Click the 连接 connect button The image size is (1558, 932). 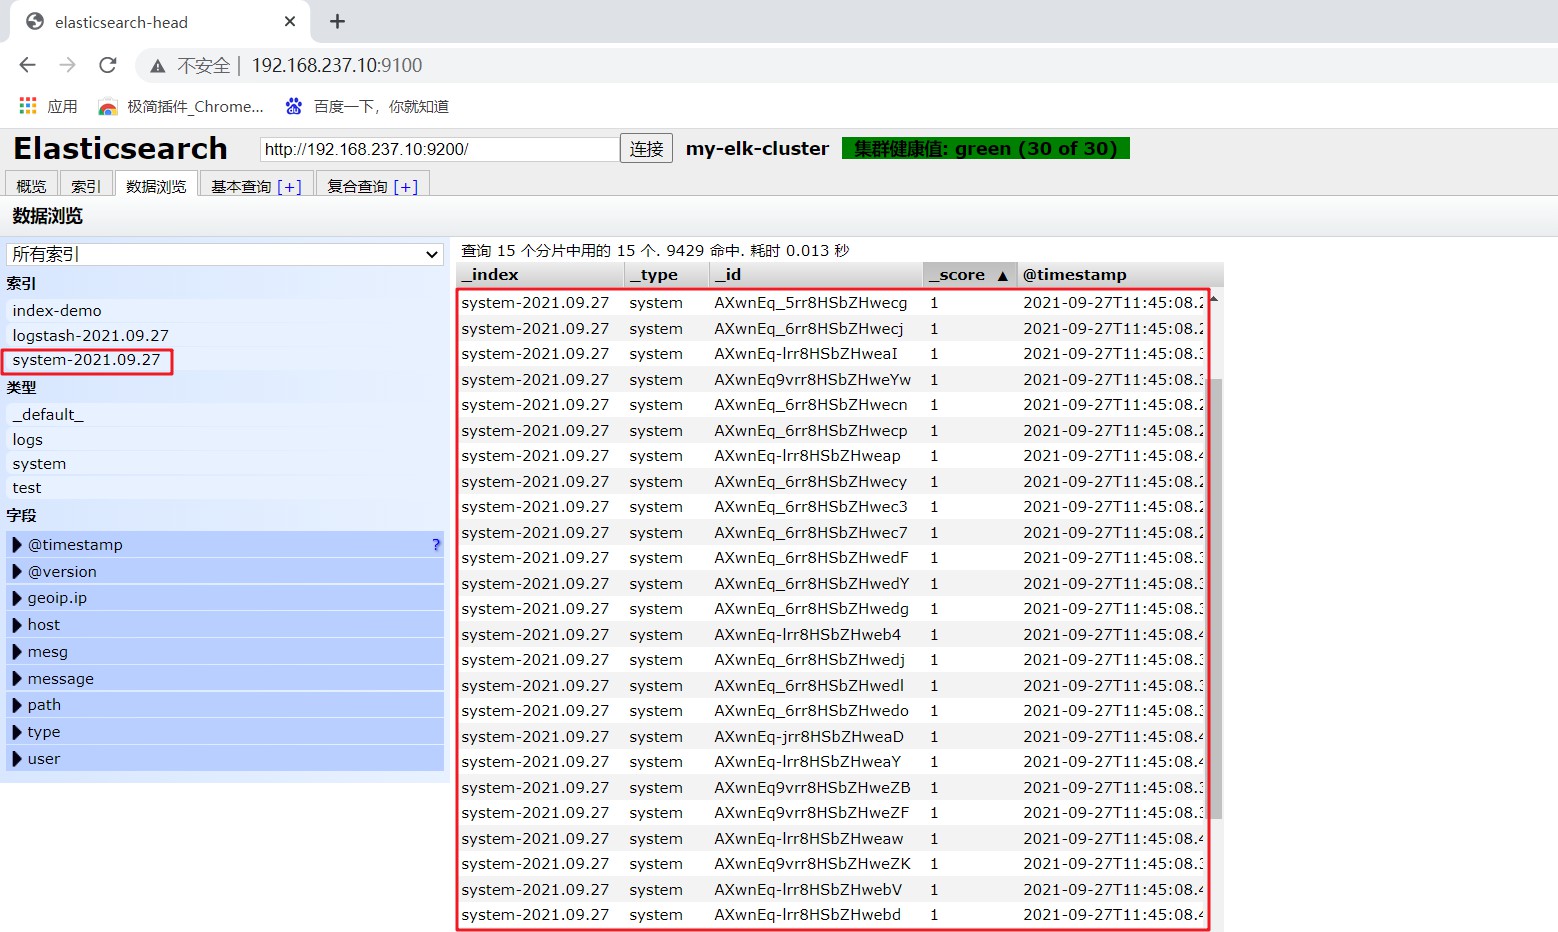pyautogui.click(x=646, y=149)
